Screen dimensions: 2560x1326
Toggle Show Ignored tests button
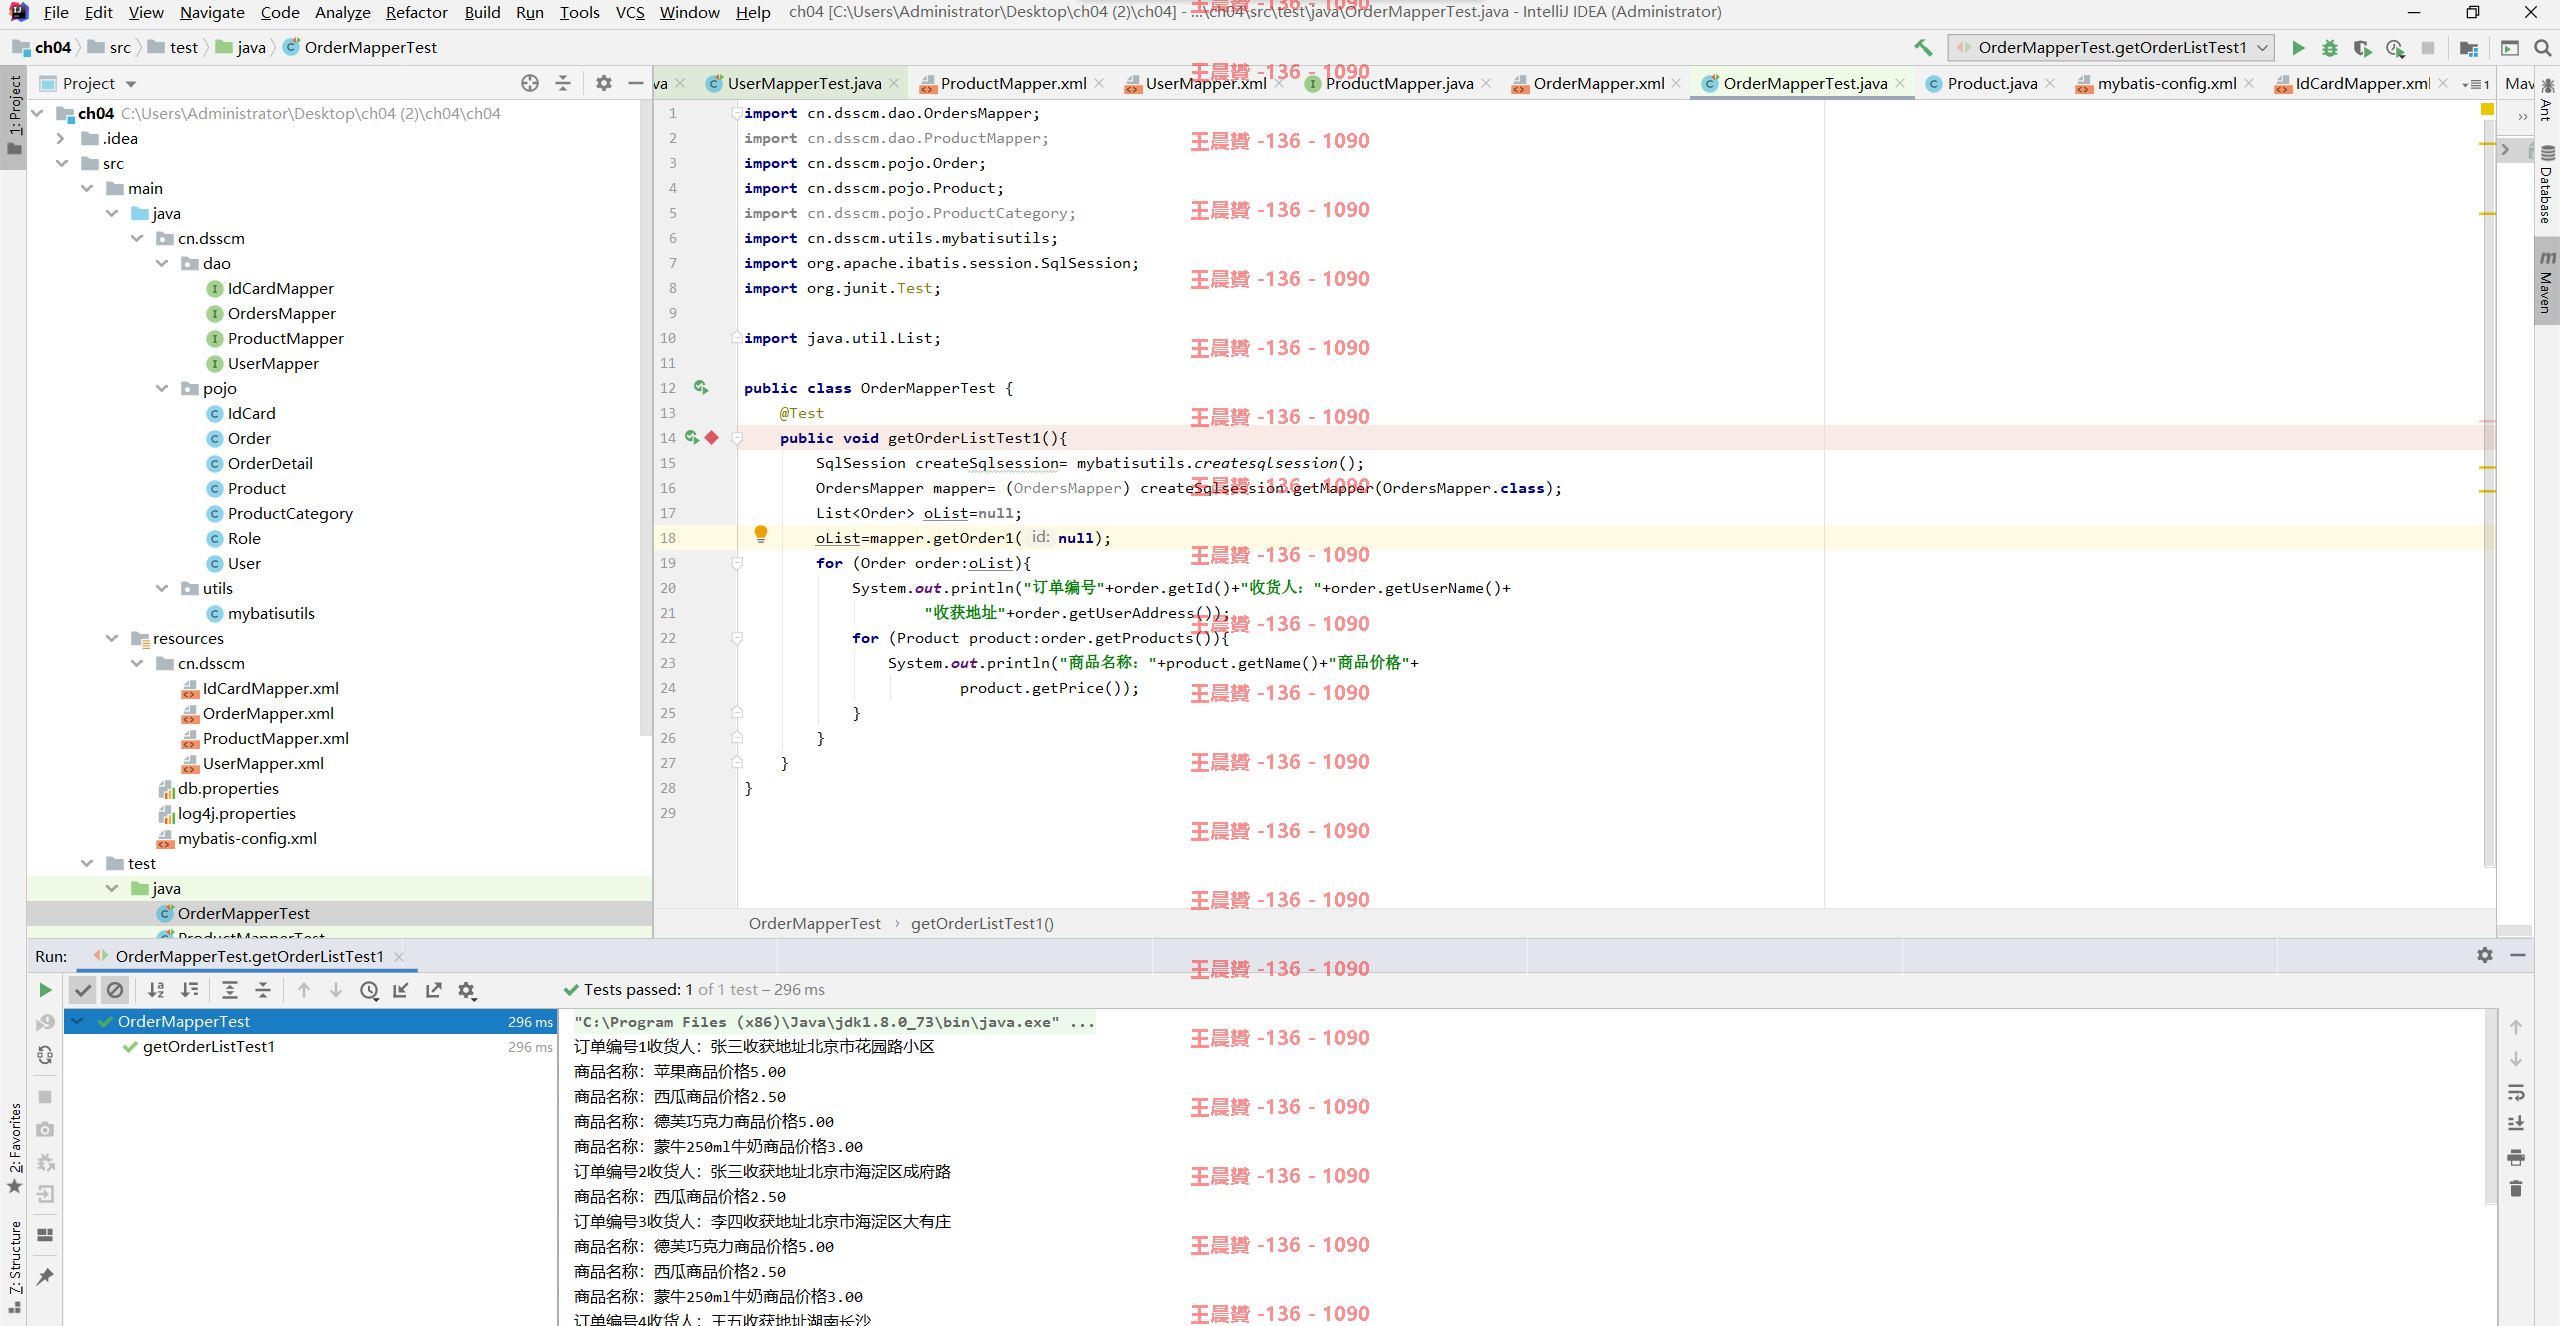pyautogui.click(x=116, y=990)
